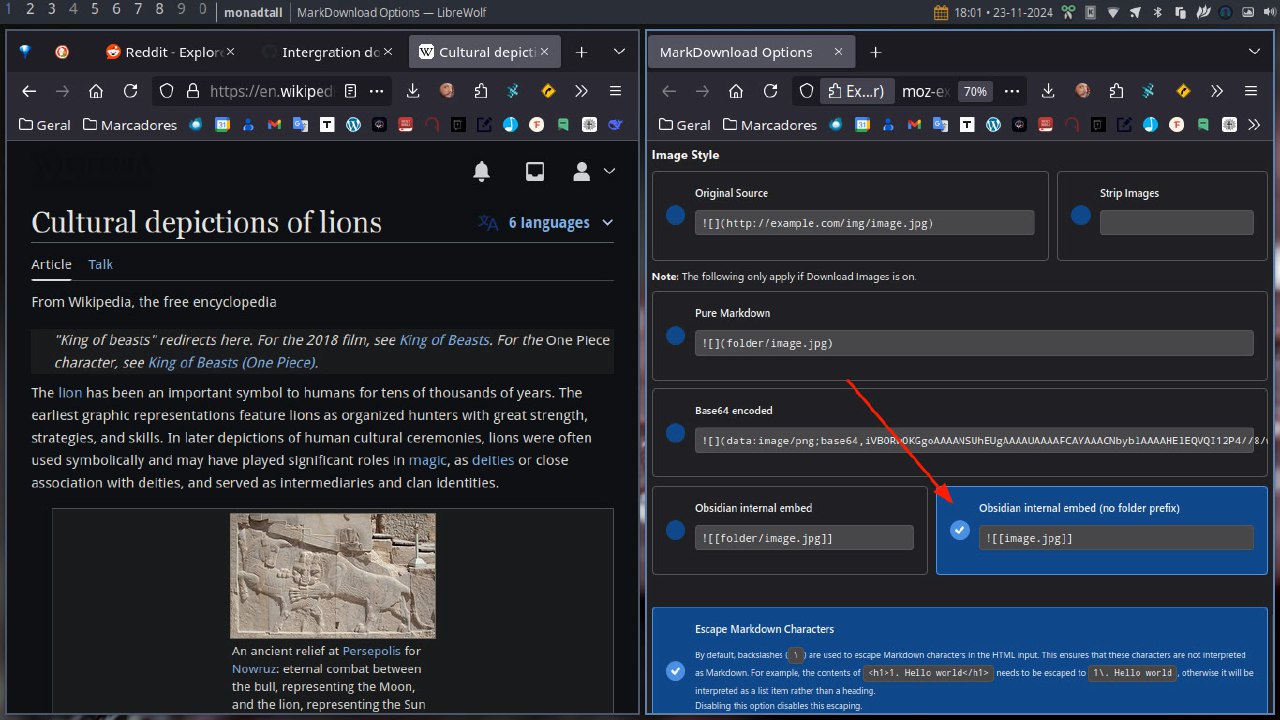
Task: Reload the MarkDownload Options page
Action: coord(770,91)
